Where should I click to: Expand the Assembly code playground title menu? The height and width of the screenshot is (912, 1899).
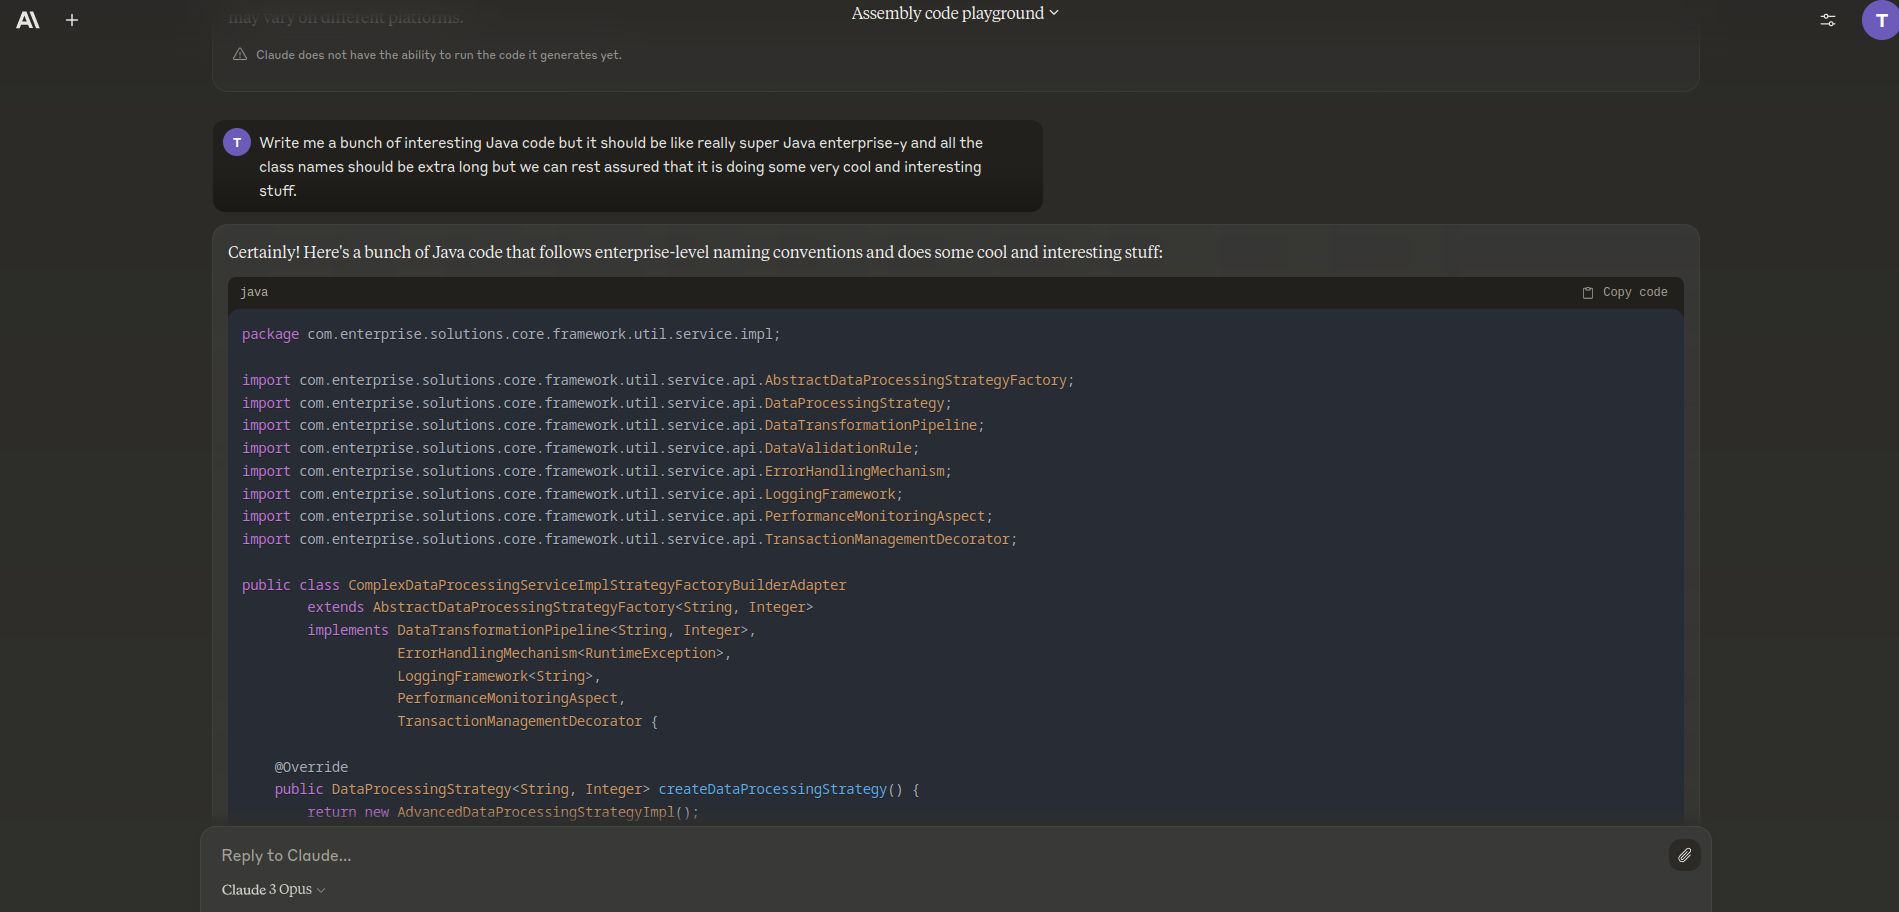(955, 13)
